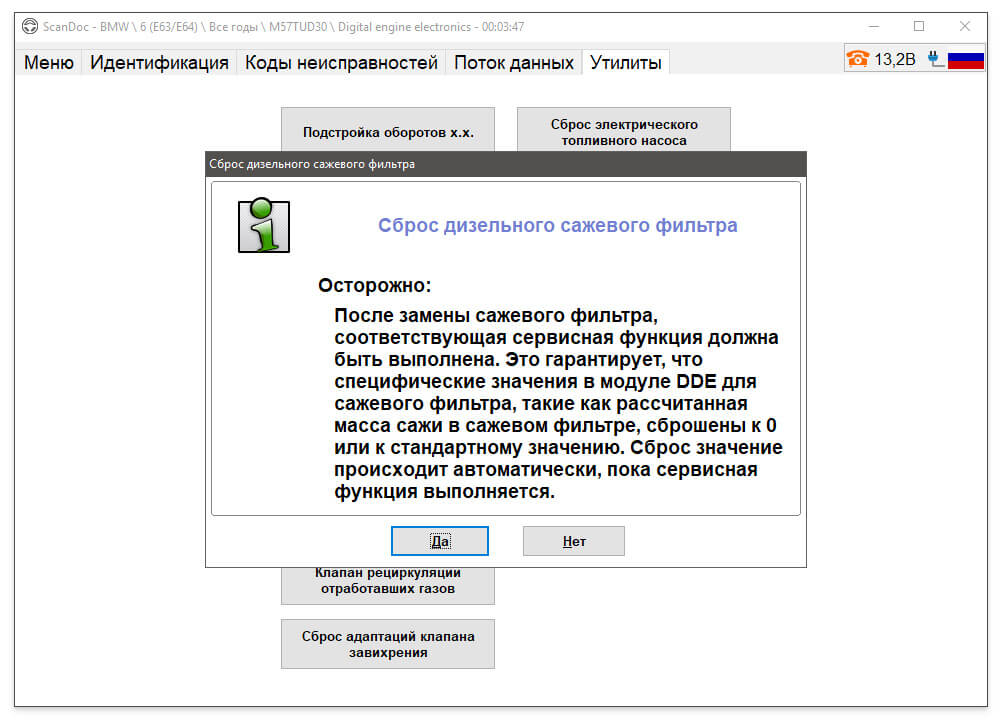
Task: Select Сброс адаптаций клапана завихрения
Action: (388, 644)
